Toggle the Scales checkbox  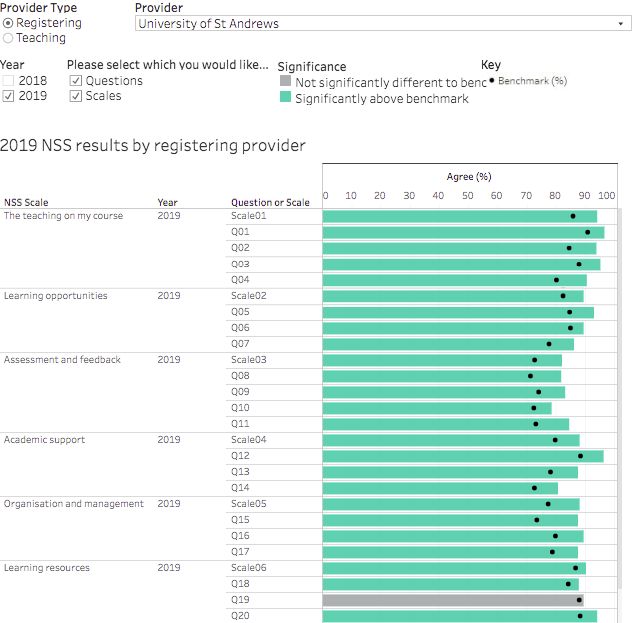76,97
